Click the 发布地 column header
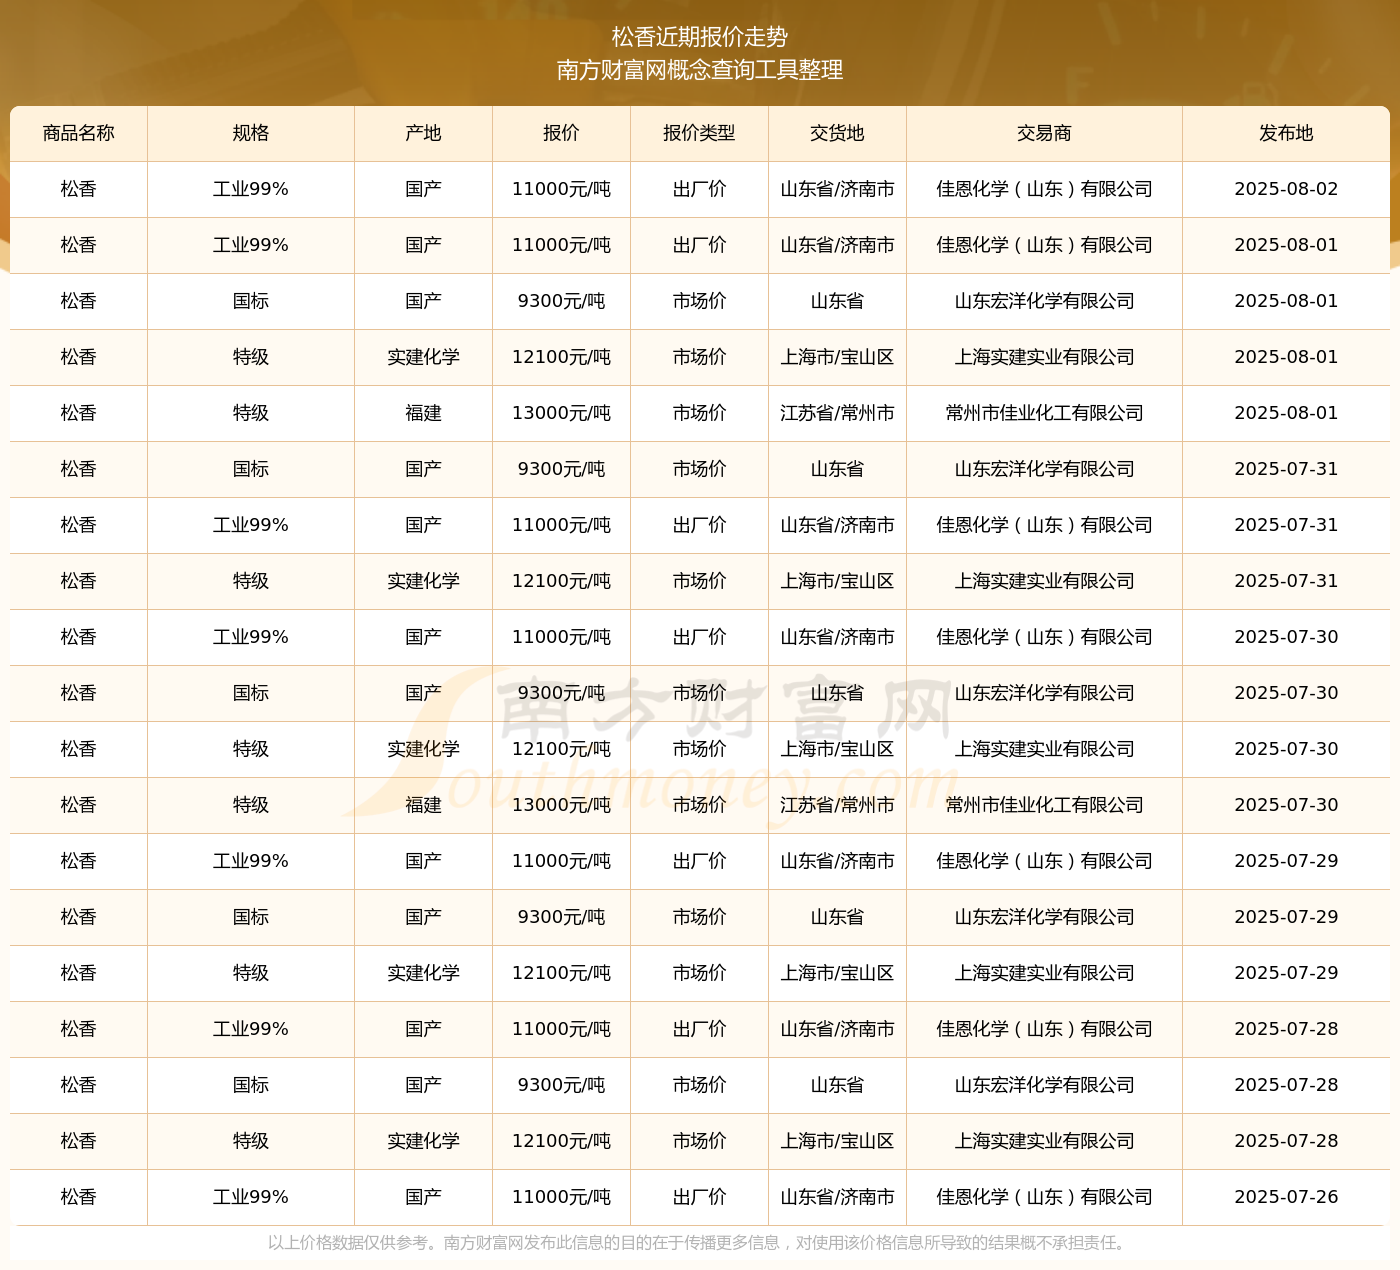 (x=1286, y=133)
